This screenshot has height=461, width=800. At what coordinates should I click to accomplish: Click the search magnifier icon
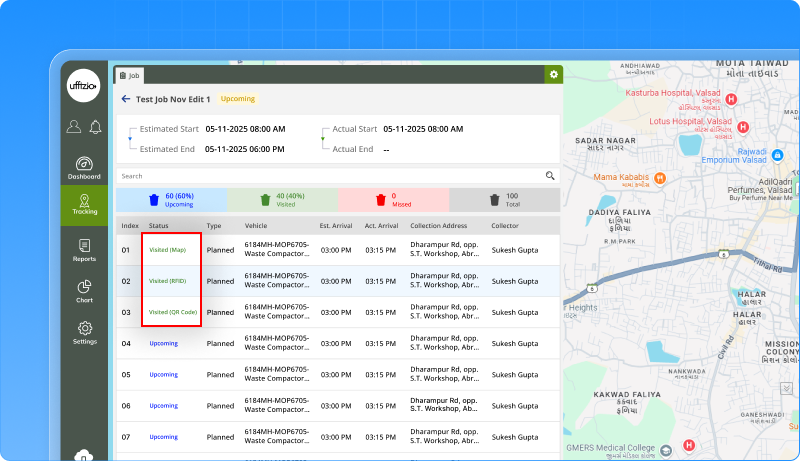(550, 175)
